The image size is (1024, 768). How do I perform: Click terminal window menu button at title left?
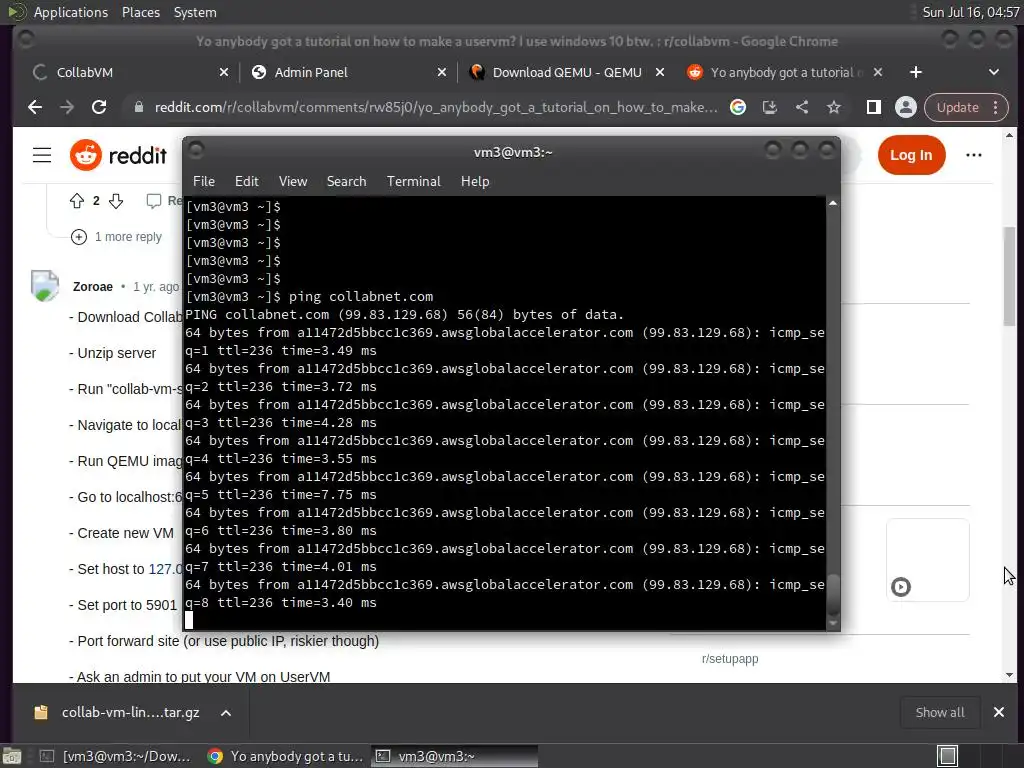[x=196, y=151]
